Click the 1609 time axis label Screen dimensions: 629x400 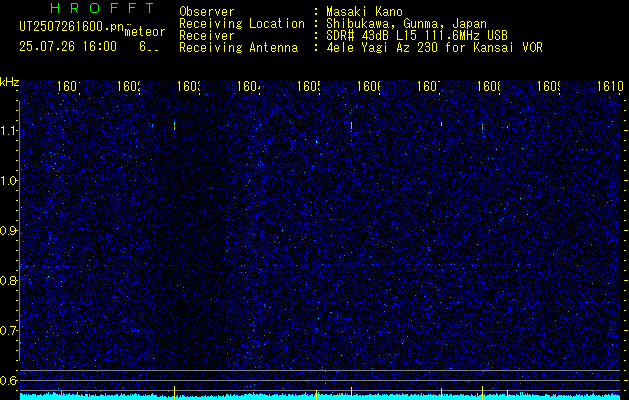tap(549, 86)
